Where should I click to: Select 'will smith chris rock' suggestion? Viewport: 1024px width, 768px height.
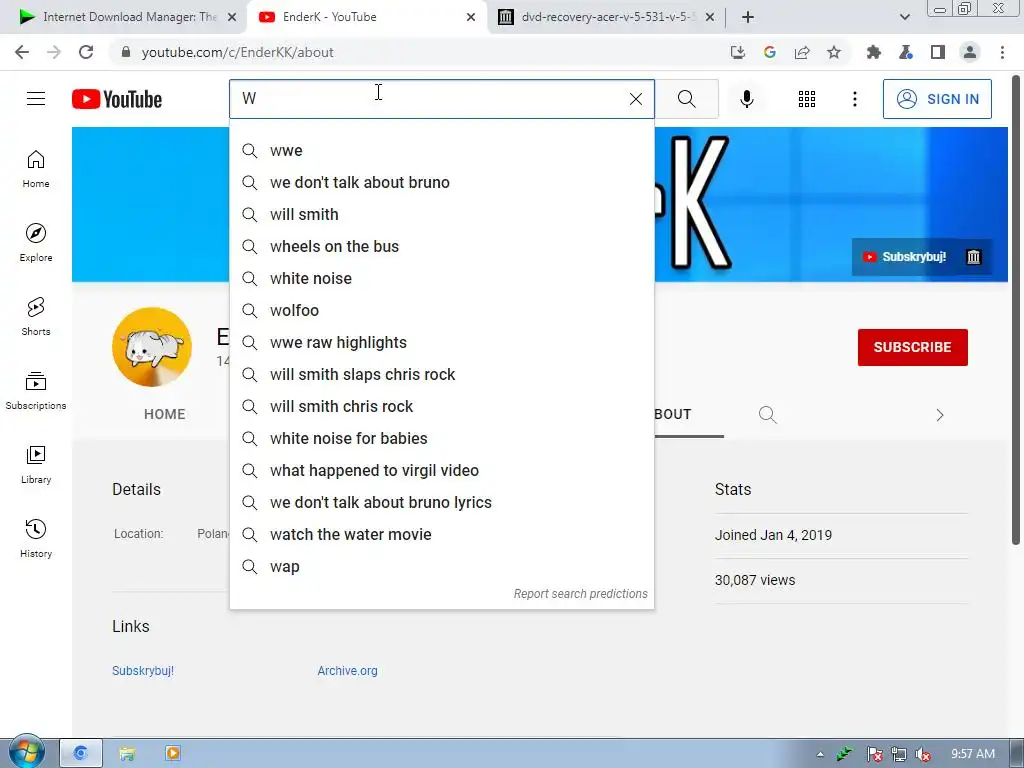click(441, 406)
